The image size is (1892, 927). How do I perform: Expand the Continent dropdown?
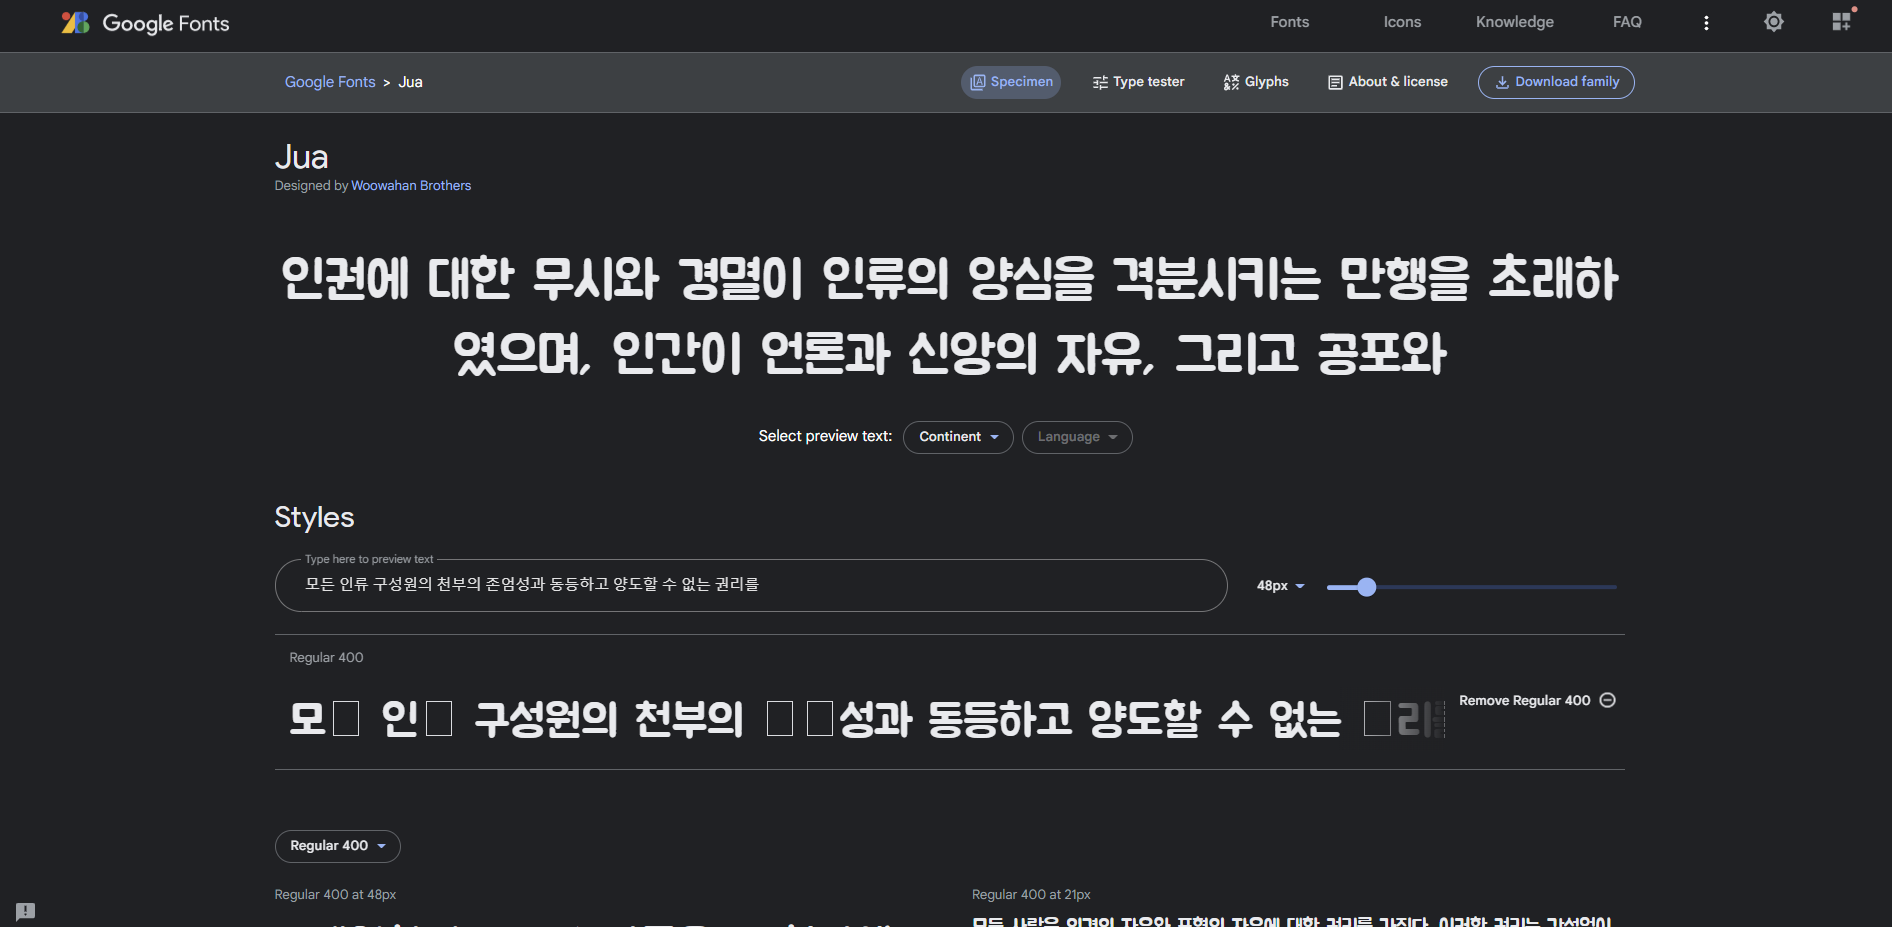click(x=958, y=437)
